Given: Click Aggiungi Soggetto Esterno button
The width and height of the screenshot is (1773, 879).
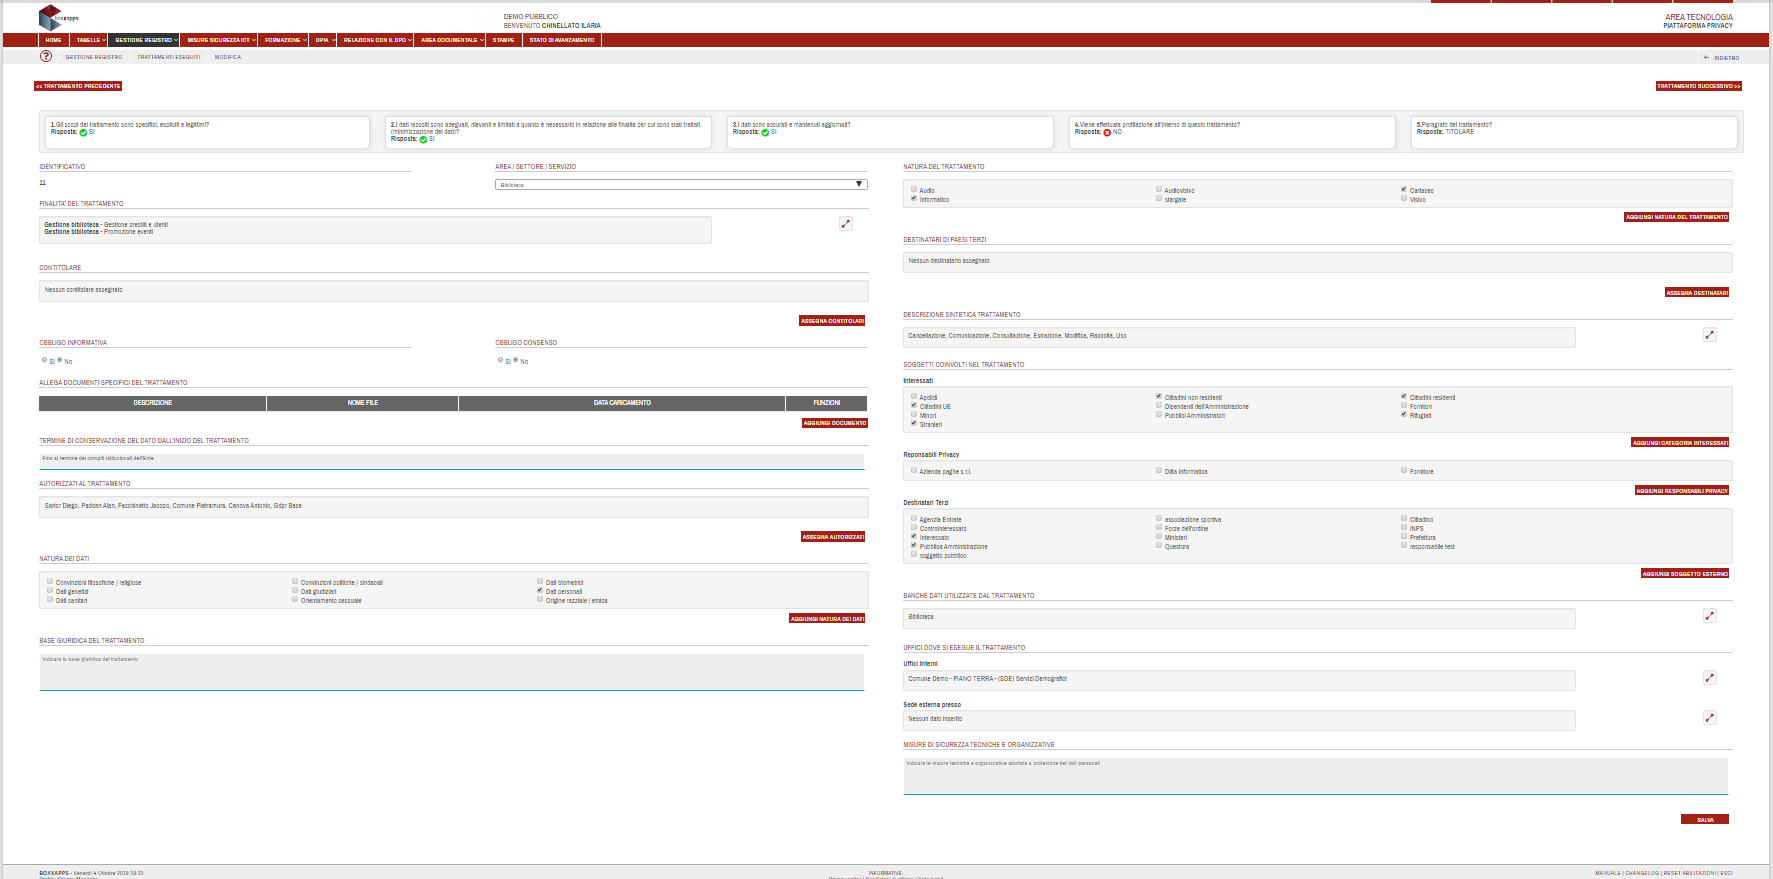Looking at the screenshot, I should [x=1685, y=574].
